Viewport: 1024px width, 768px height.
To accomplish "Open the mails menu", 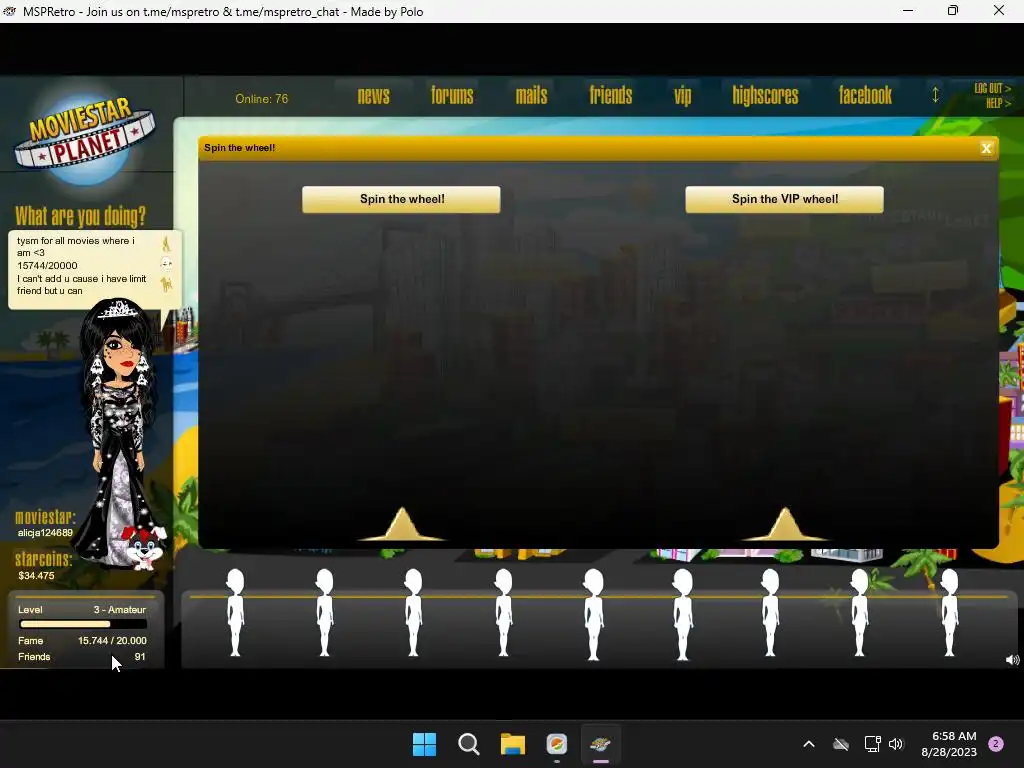I will pyautogui.click(x=532, y=96).
